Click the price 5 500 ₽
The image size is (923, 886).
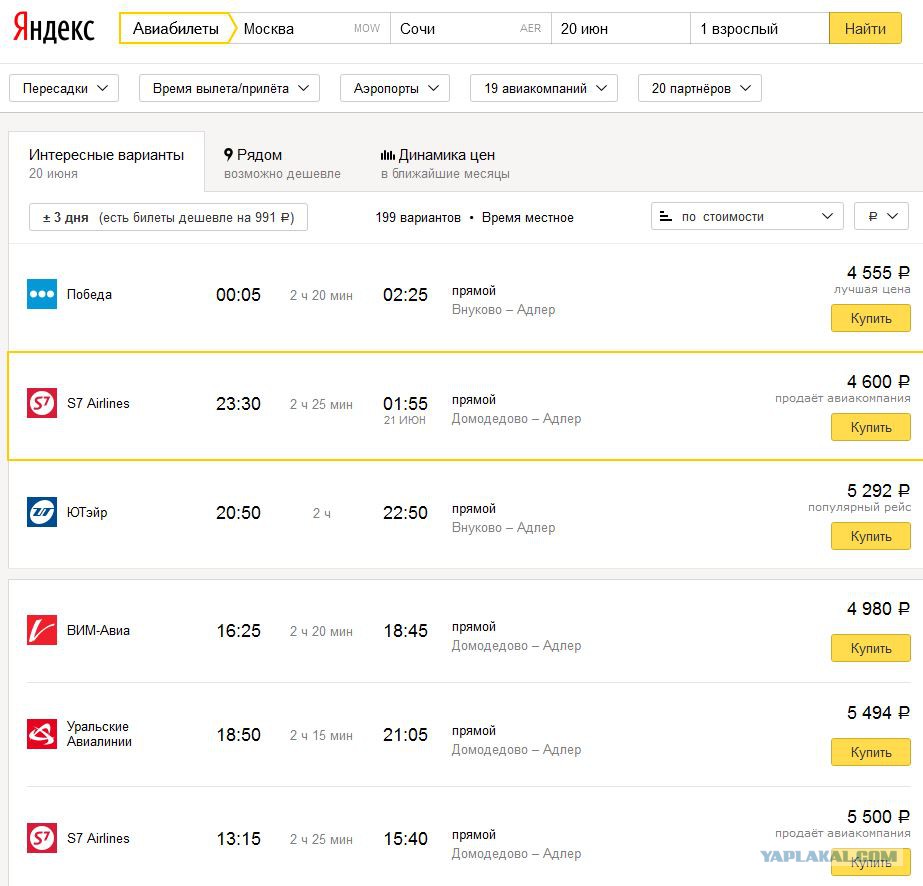pos(878,817)
